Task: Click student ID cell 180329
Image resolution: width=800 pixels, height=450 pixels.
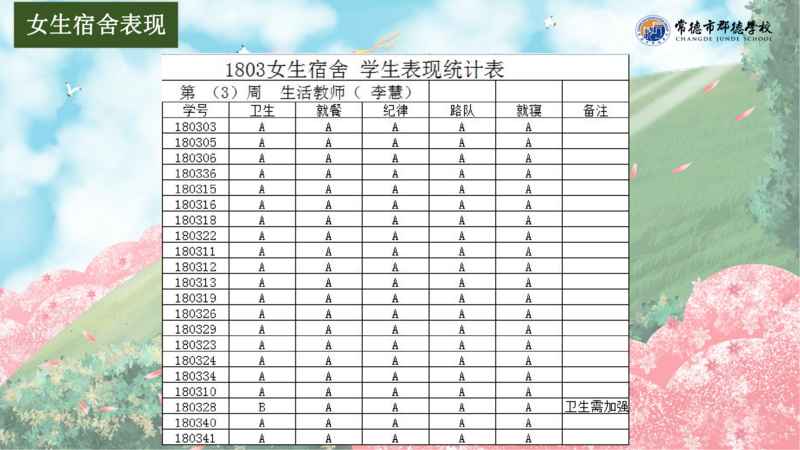Action: pos(196,329)
